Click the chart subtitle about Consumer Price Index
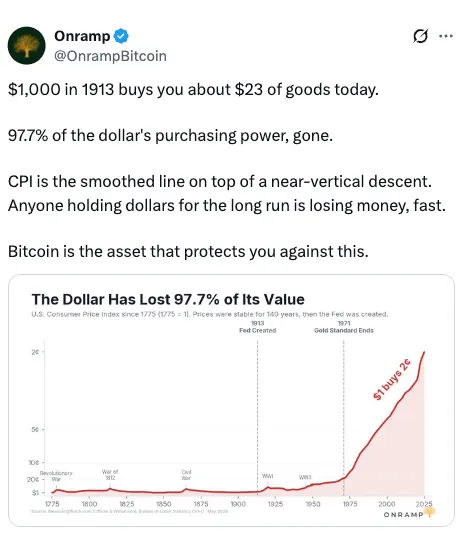This screenshot has height=537, width=457. [210, 314]
